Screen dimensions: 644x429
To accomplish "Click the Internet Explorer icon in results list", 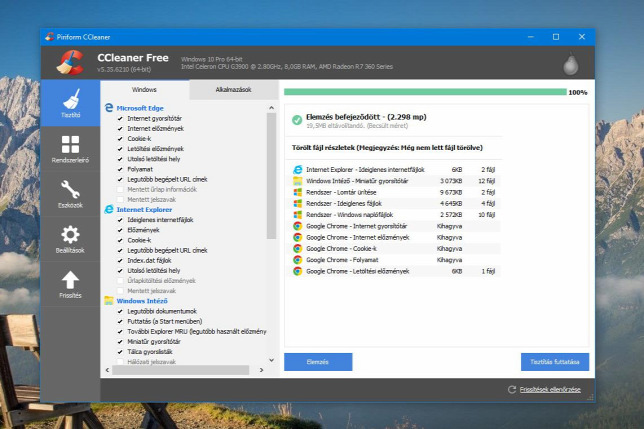I will pyautogui.click(x=297, y=170).
